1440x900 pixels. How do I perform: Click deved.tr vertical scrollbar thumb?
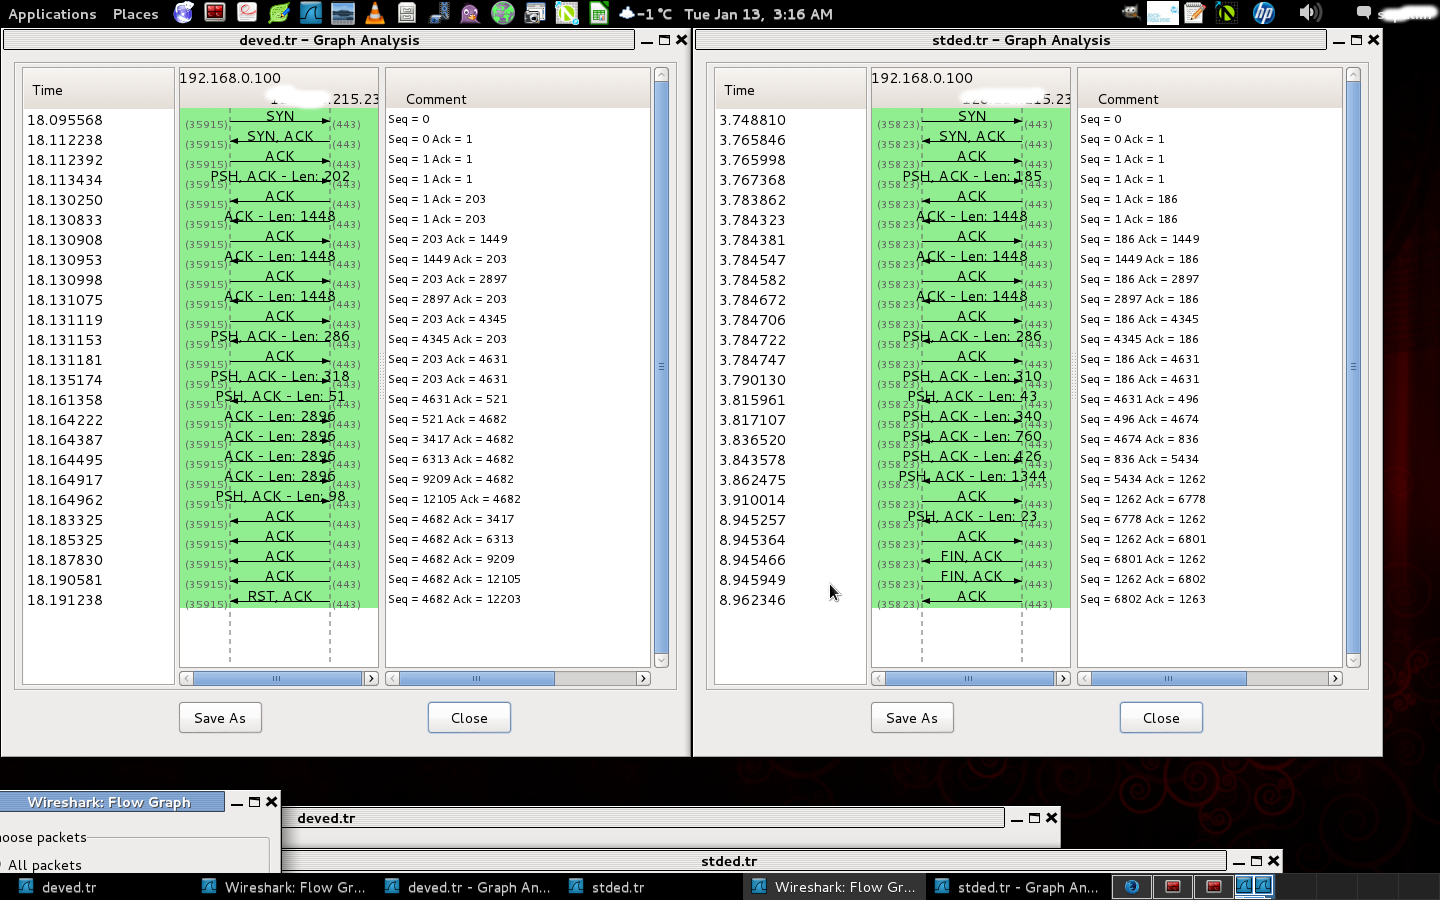click(661, 367)
